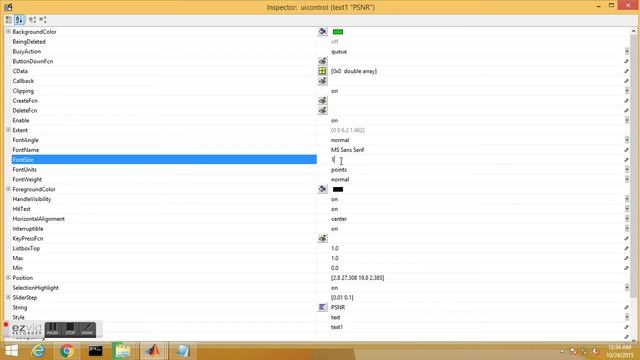
Task: Open the SelectionHighlight value dropdown
Action: pyautogui.click(x=627, y=288)
